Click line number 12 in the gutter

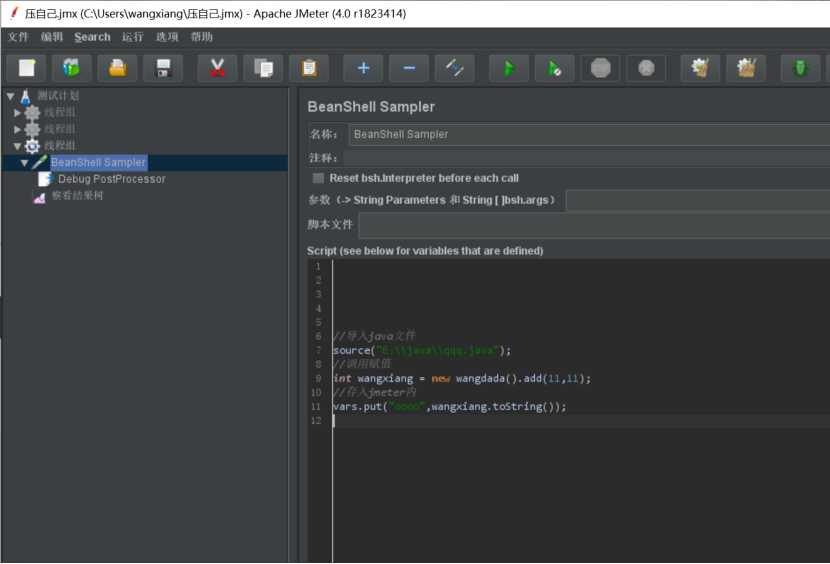[x=317, y=420]
